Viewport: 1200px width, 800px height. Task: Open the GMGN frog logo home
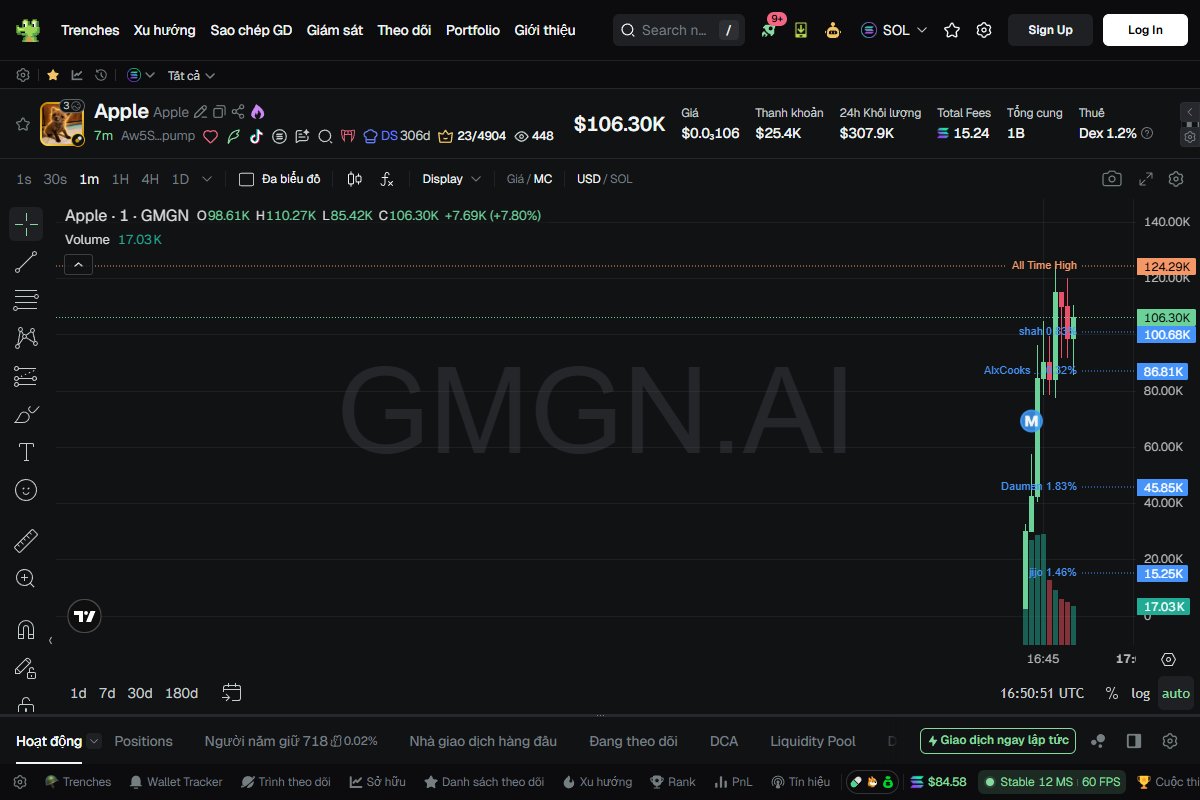click(28, 30)
